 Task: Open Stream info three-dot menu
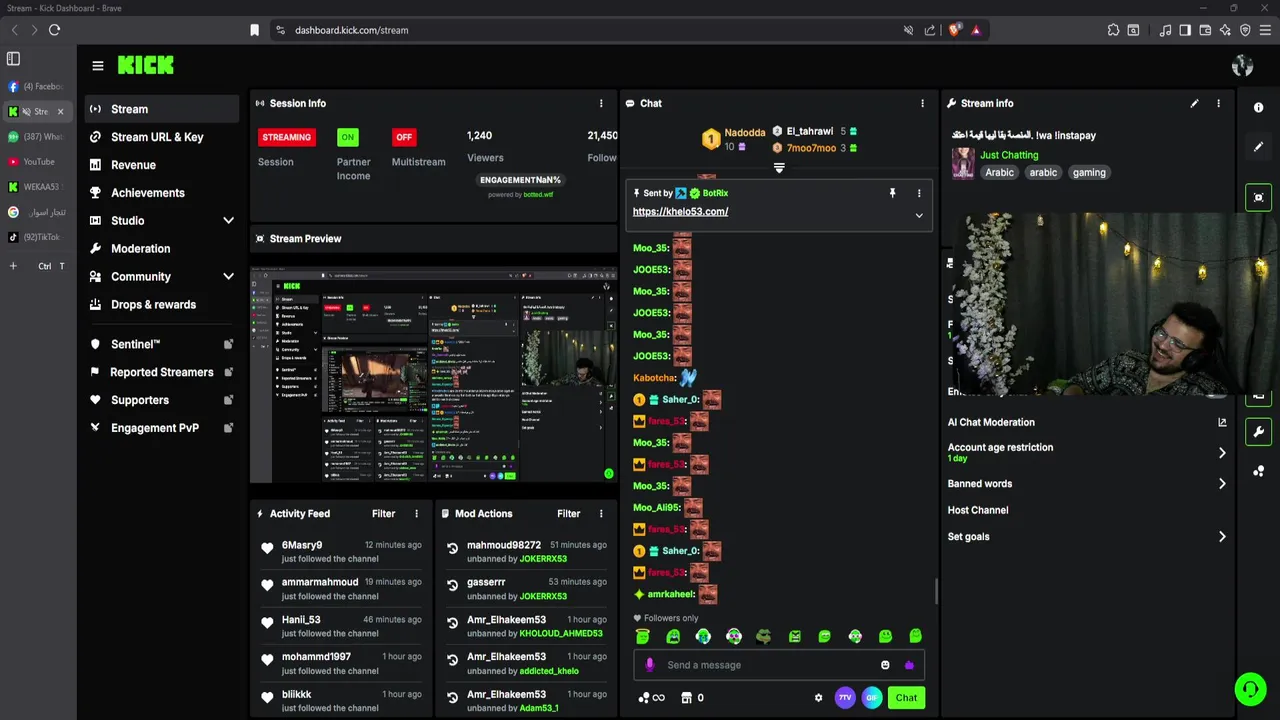1218,103
